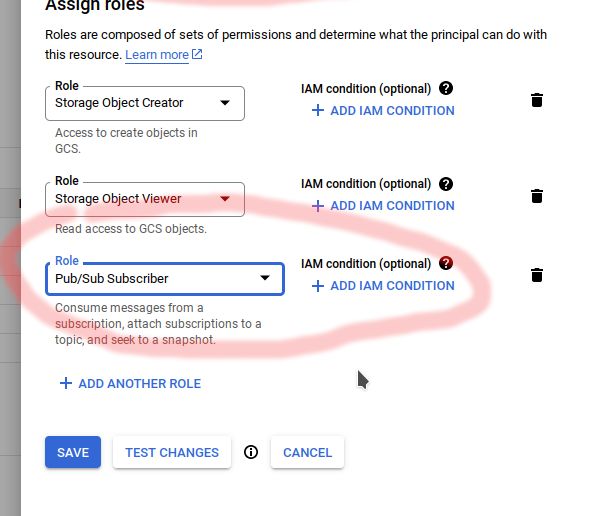Delete the Pub/Sub Subscriber role row
The width and height of the screenshot is (607, 516).
coord(537,275)
